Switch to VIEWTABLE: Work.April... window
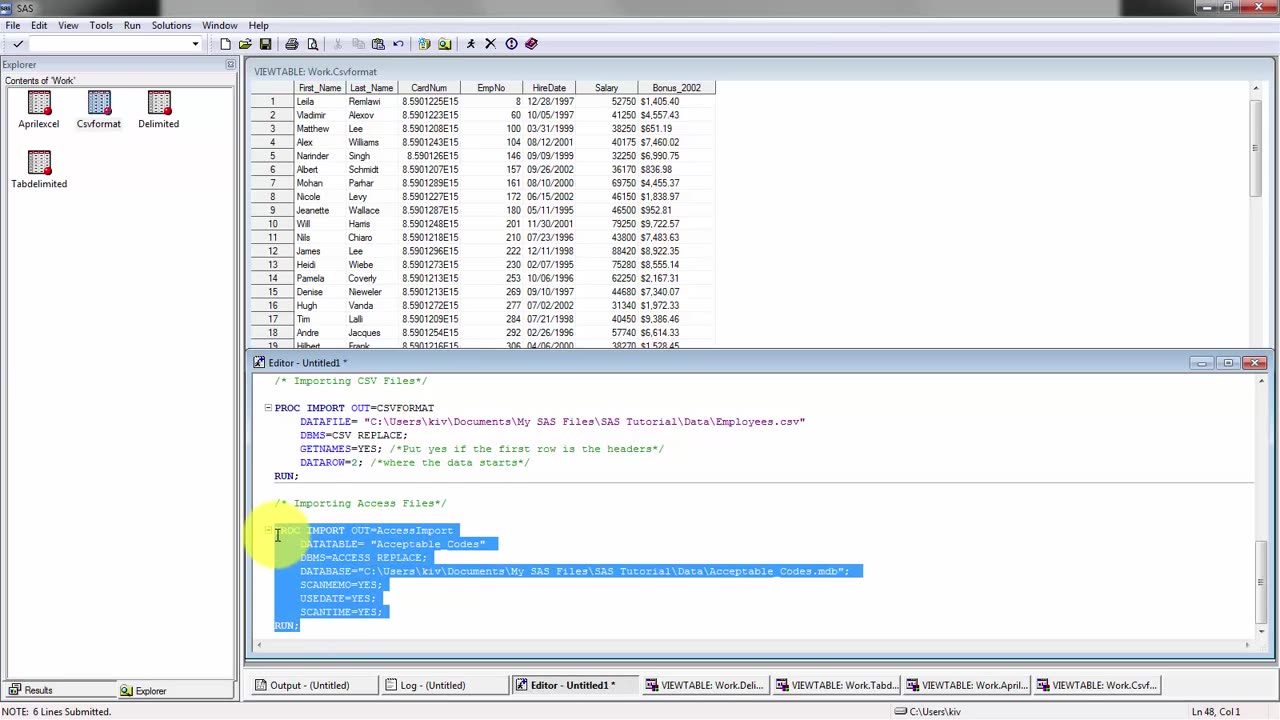This screenshot has width=1280, height=720. [966, 685]
